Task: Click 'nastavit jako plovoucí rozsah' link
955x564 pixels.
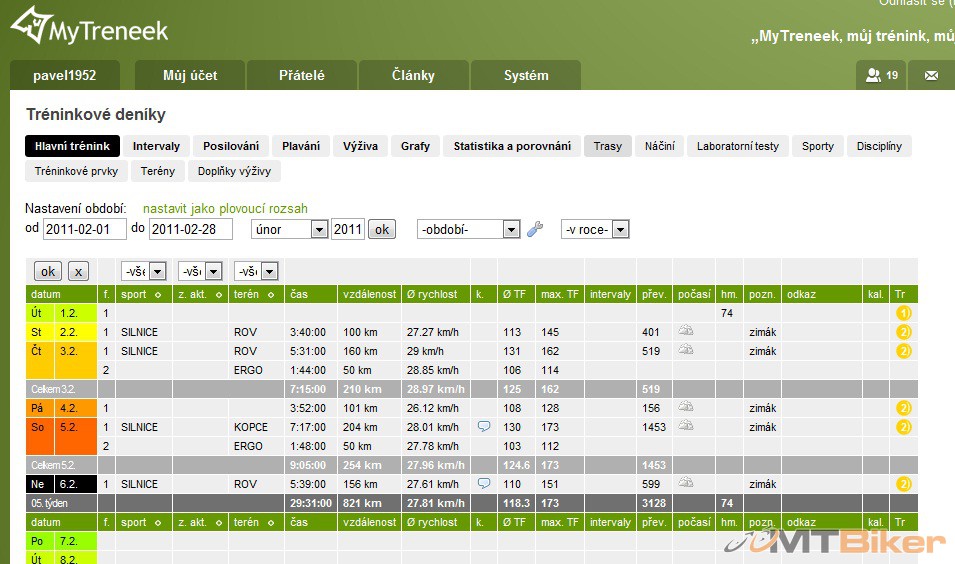Action: click(225, 209)
